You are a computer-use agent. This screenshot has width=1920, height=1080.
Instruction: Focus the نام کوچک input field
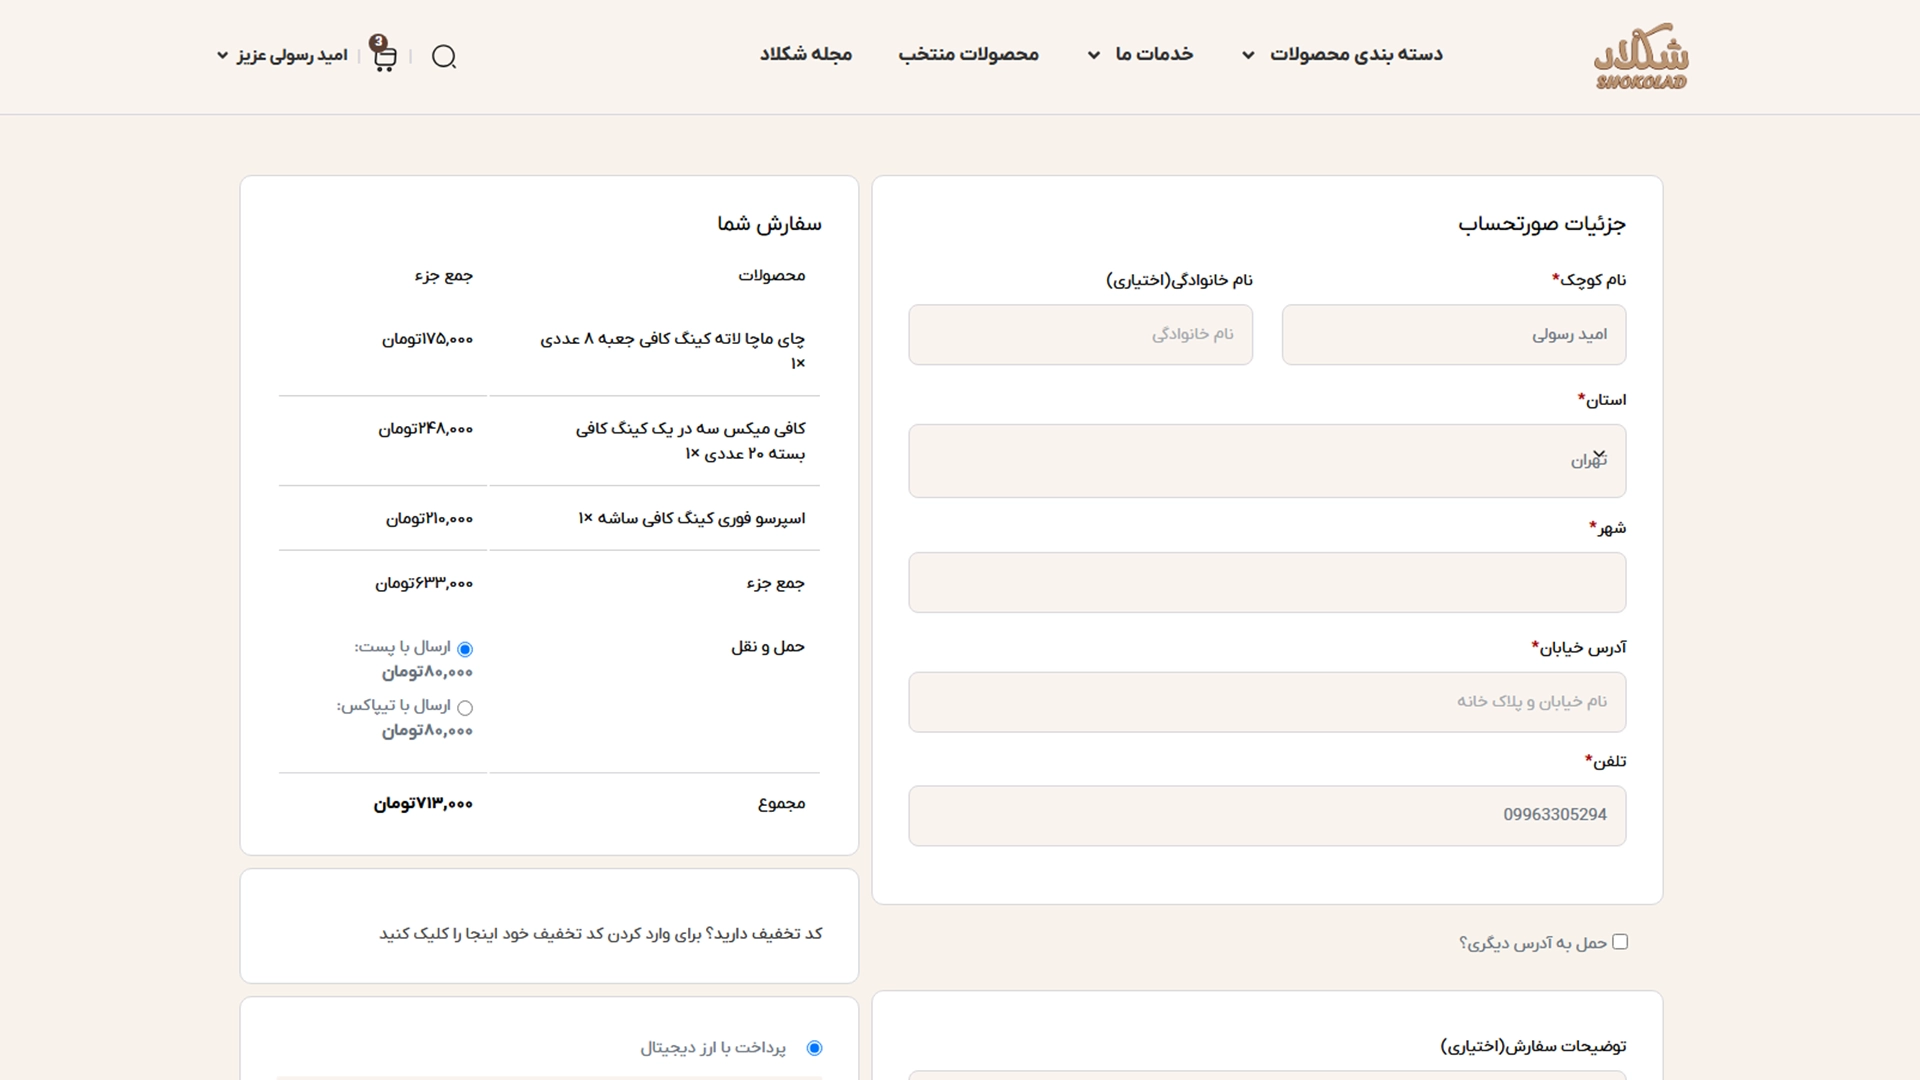click(x=1454, y=335)
